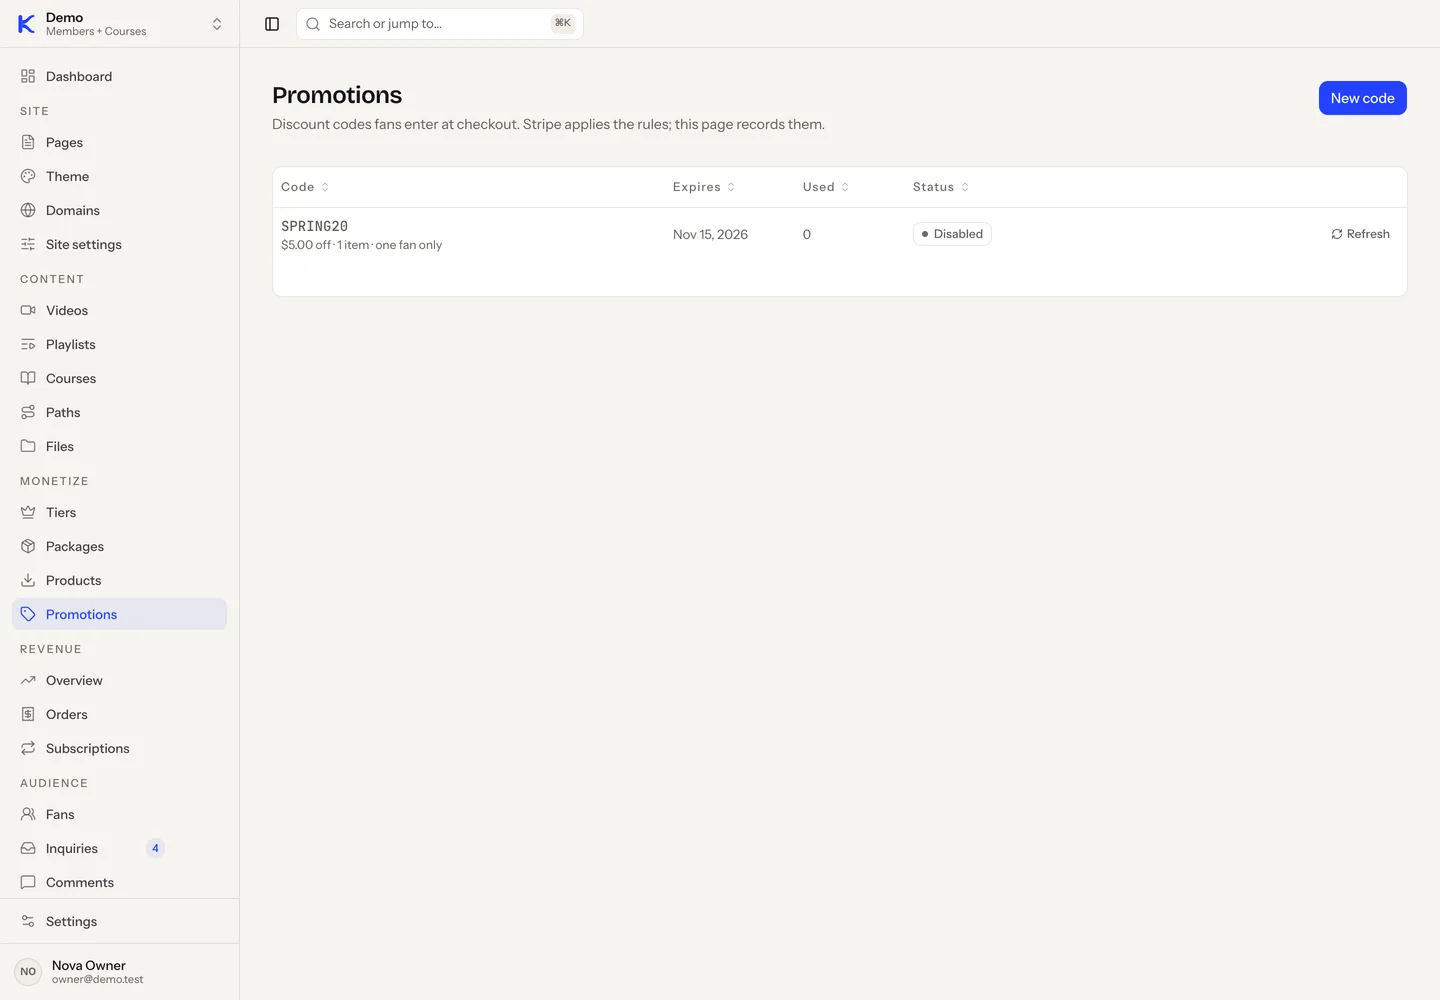The width and height of the screenshot is (1440, 1000).
Task: Refresh the SPRING20 promotion
Action: click(1360, 234)
